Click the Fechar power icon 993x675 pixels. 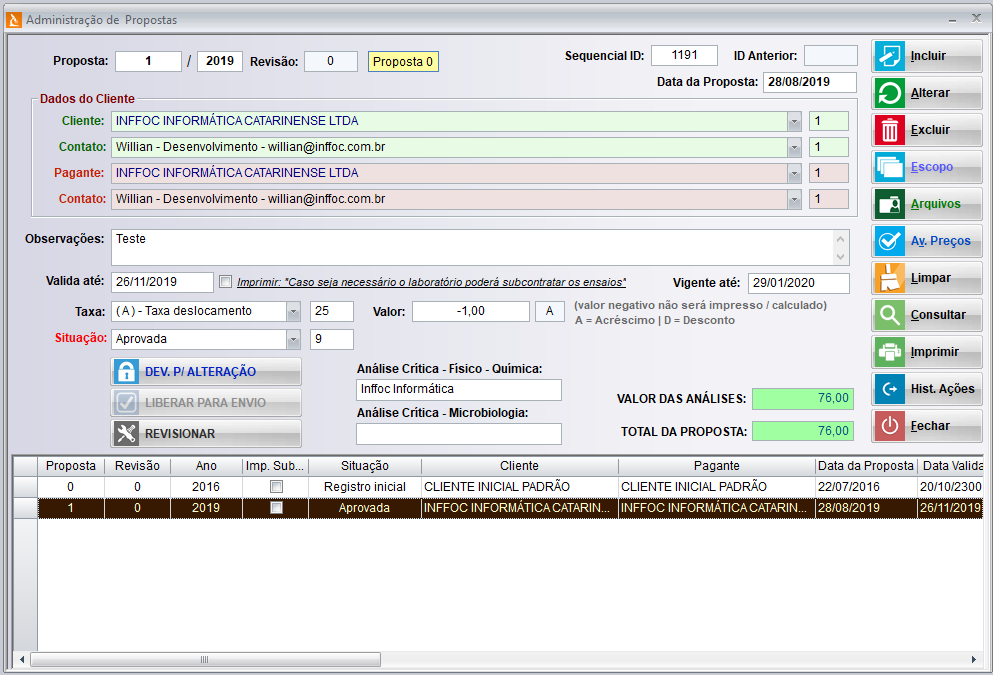889,426
